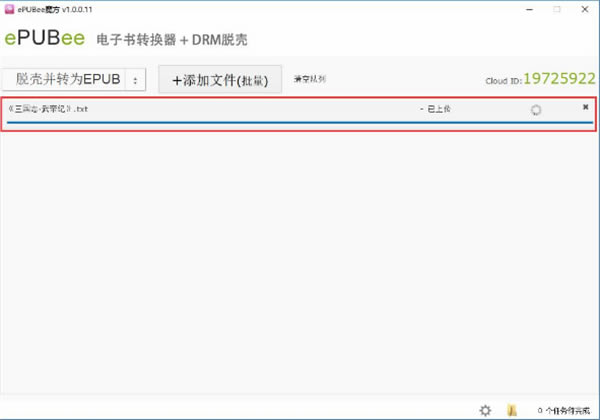
Task: Click the ePUBee app icon in title bar
Action: pyautogui.click(x=9, y=8)
